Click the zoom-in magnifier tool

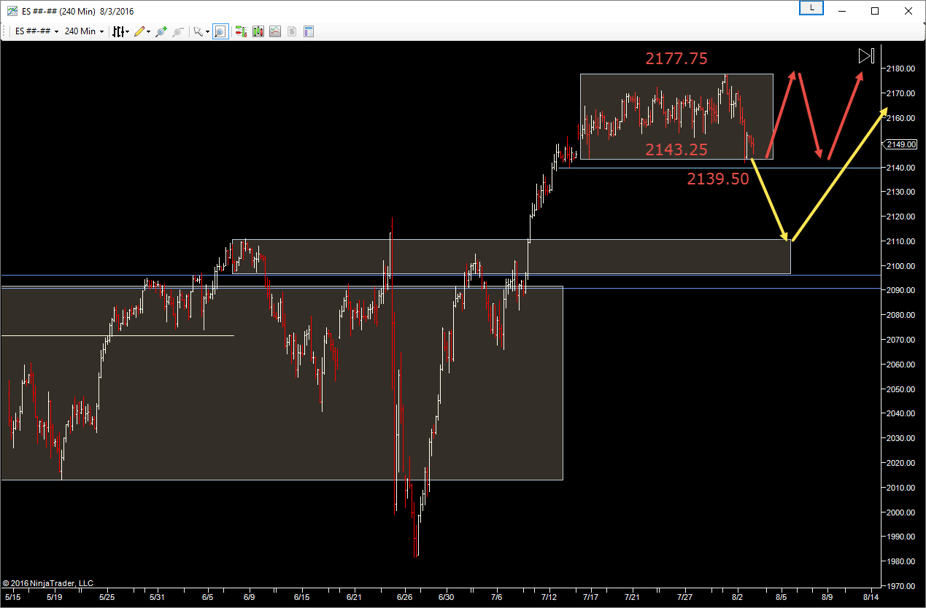pos(220,31)
